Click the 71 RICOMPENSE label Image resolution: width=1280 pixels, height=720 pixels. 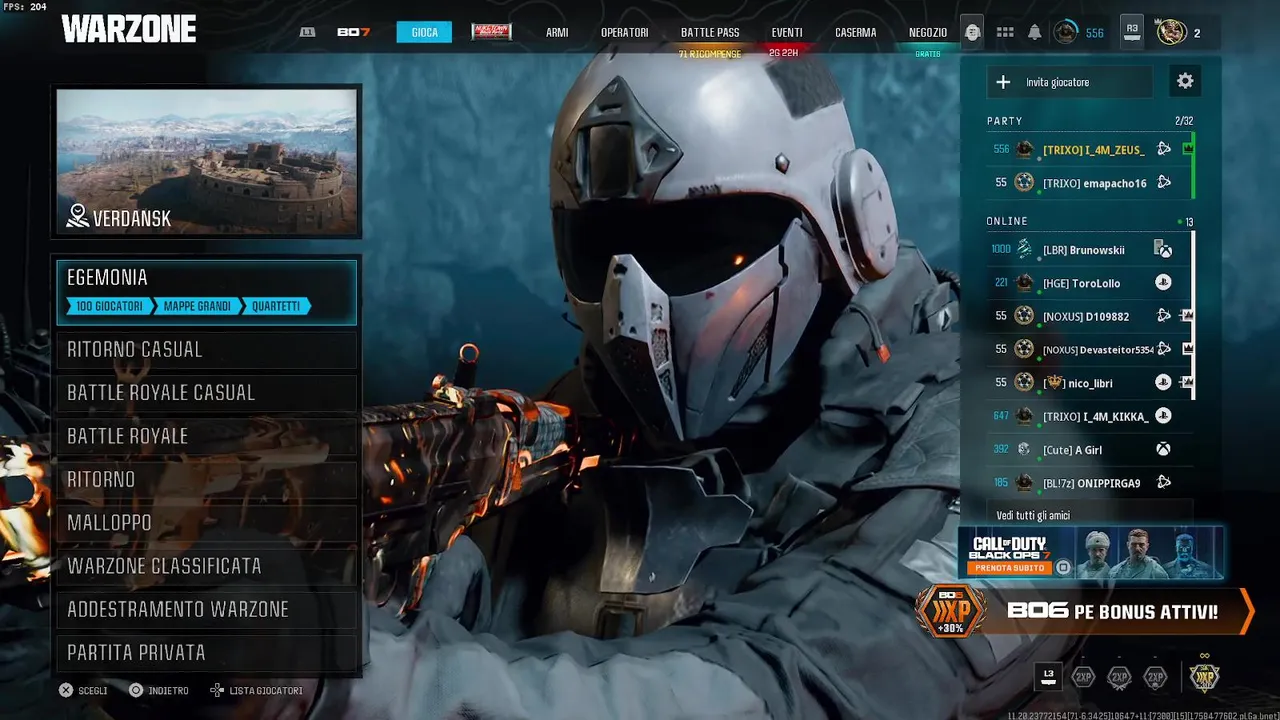(710, 54)
